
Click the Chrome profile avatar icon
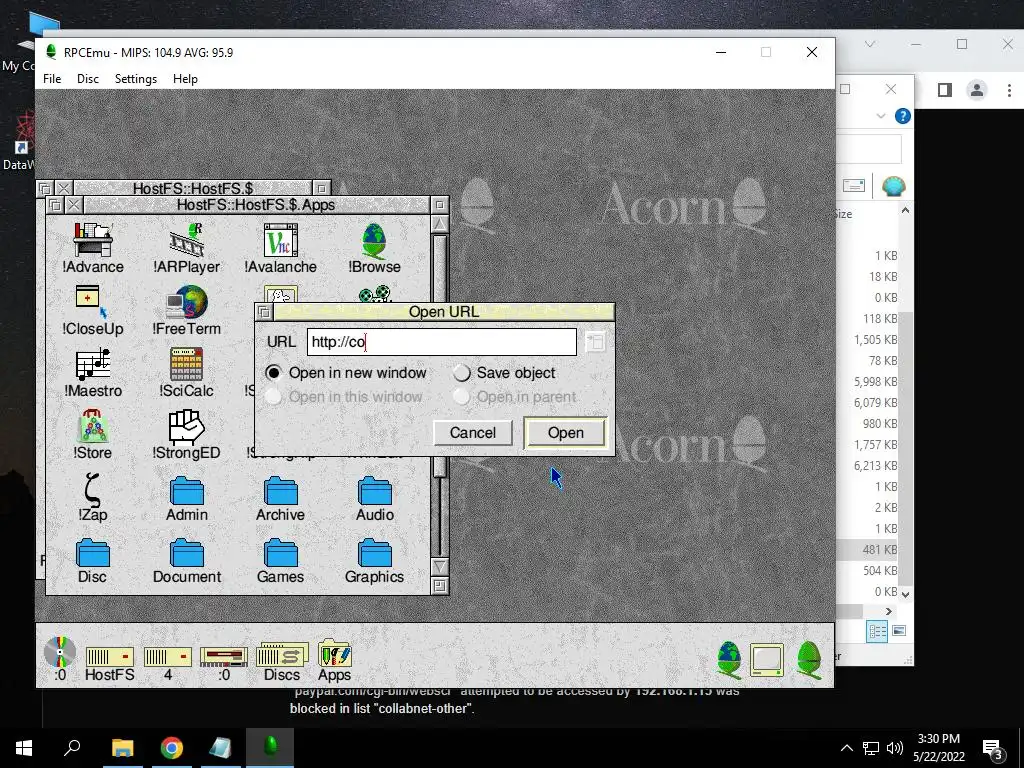(977, 90)
